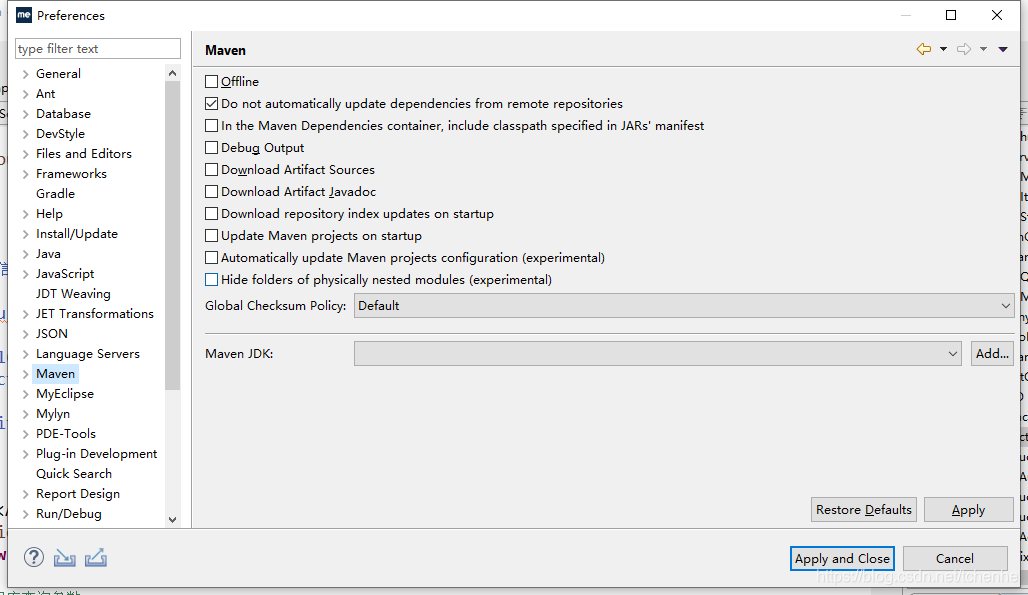
Task: Open the back history dropdown arrow
Action: coord(943,49)
